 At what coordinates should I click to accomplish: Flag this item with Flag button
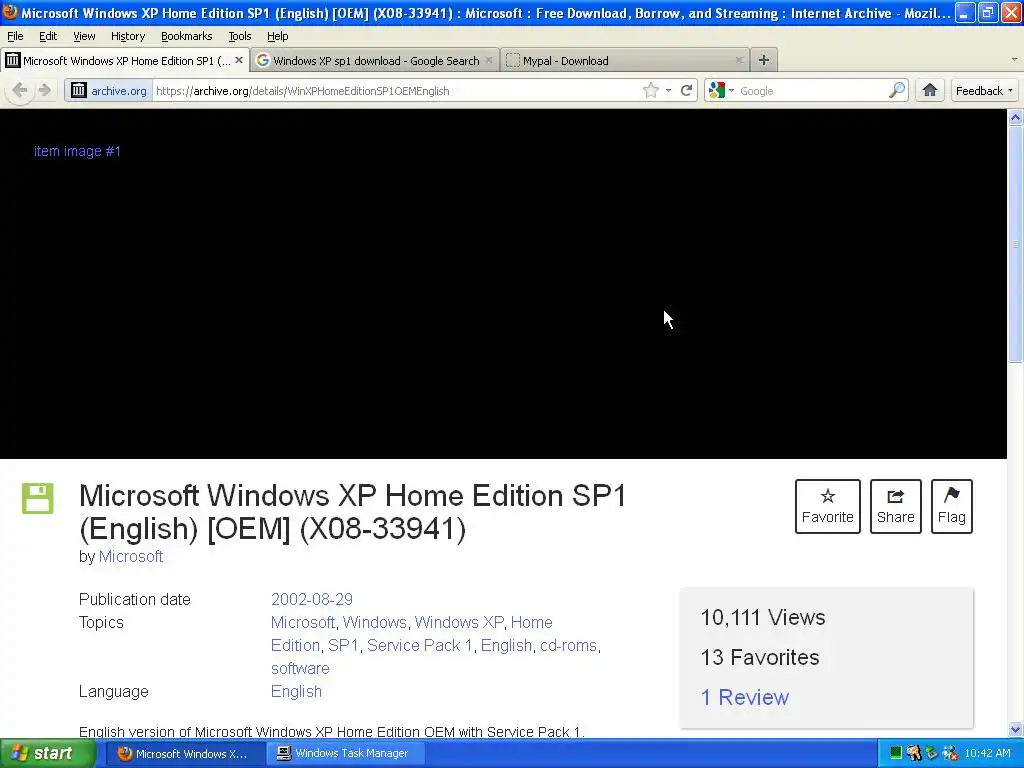(x=952, y=506)
